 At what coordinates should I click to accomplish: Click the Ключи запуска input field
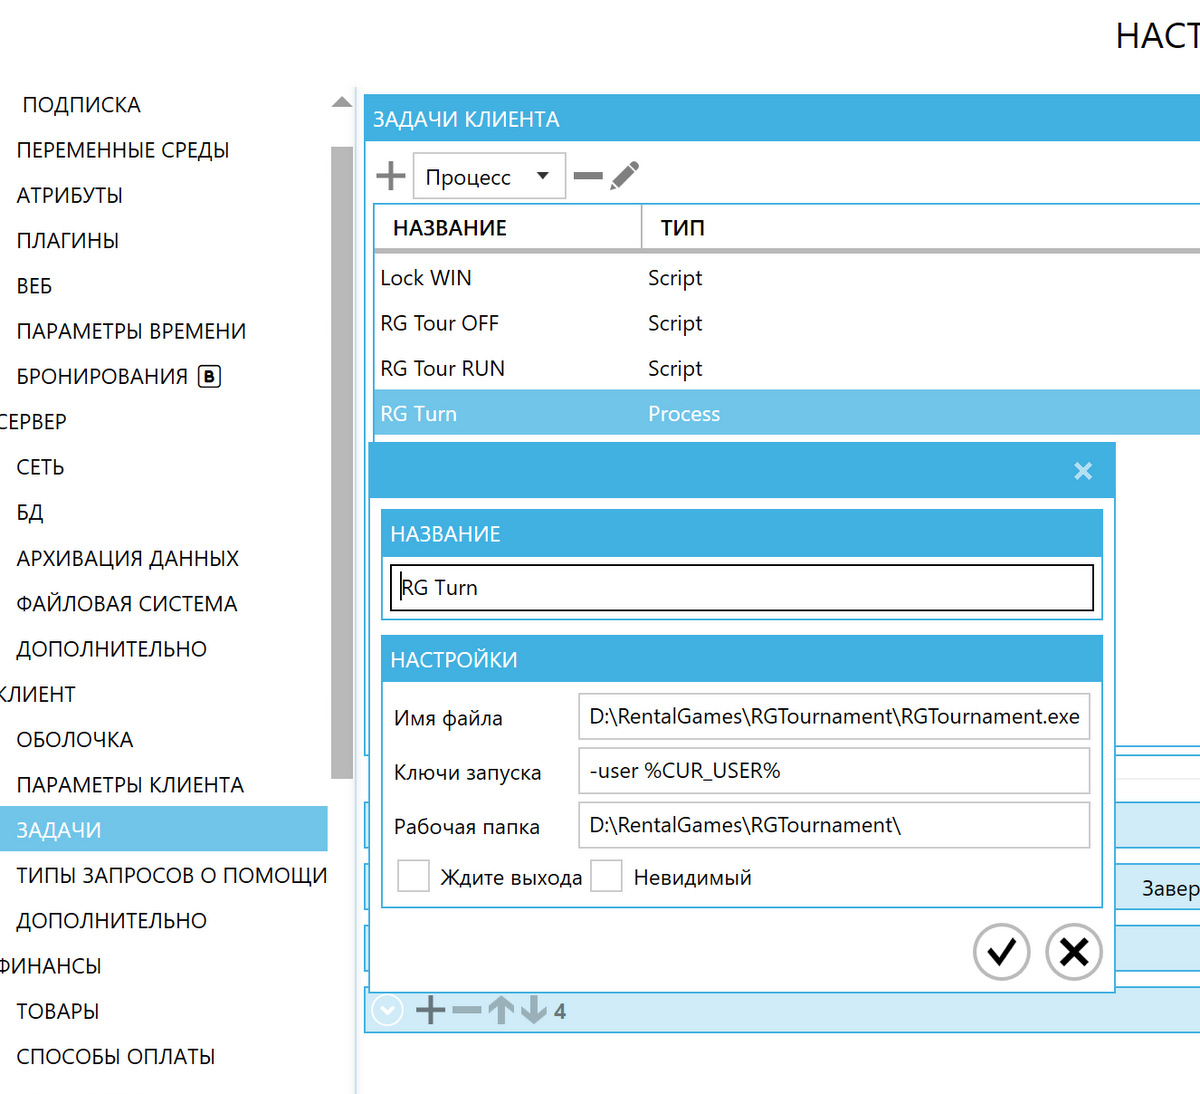(833, 771)
